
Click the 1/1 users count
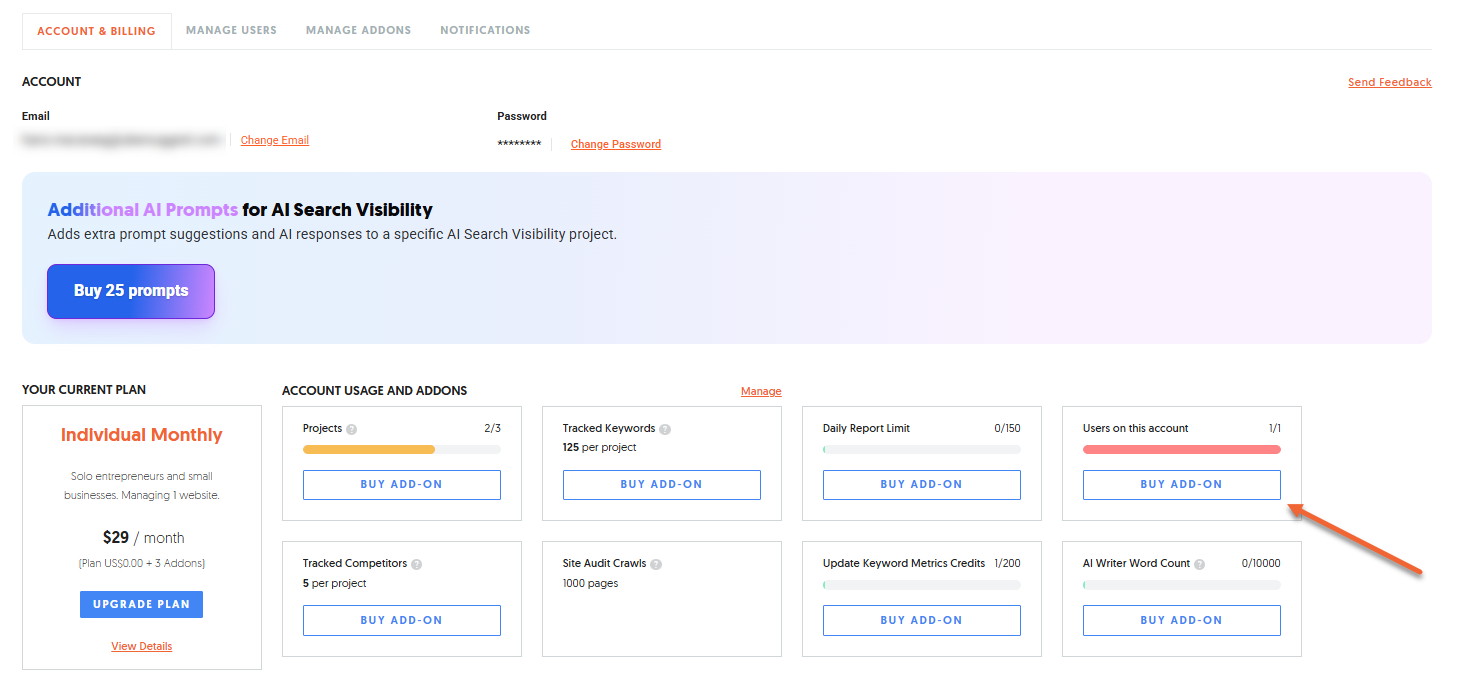point(1274,428)
